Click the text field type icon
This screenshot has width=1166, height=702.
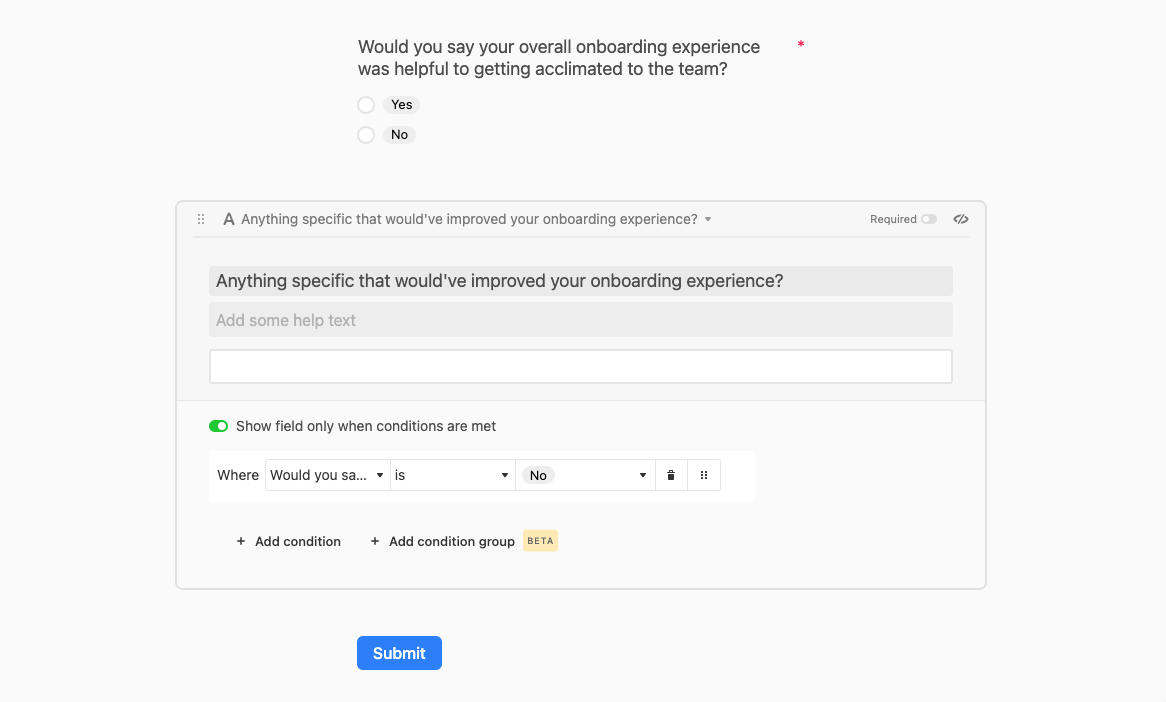point(229,219)
